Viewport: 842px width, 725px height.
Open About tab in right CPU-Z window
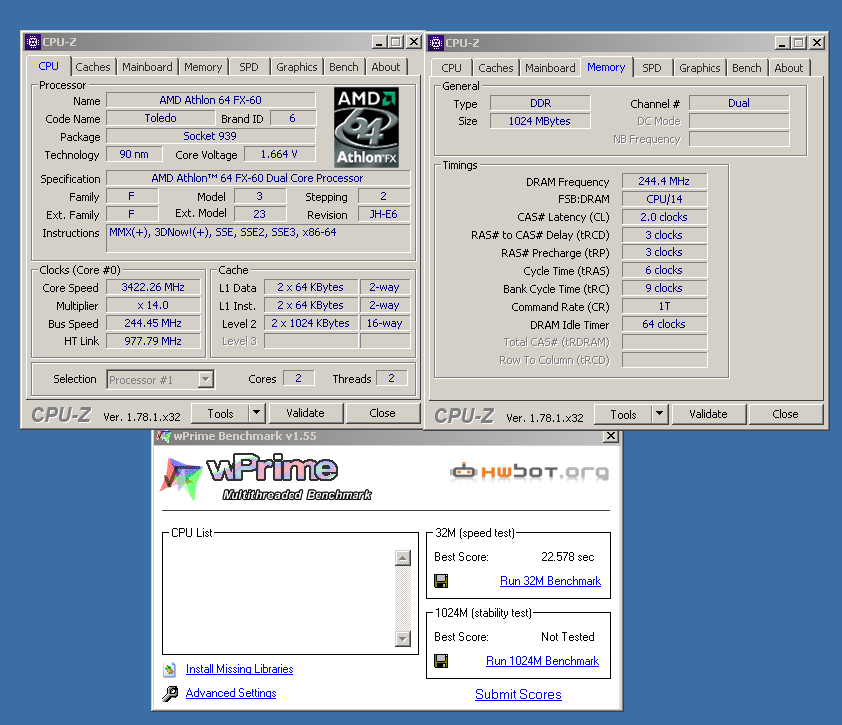(789, 68)
